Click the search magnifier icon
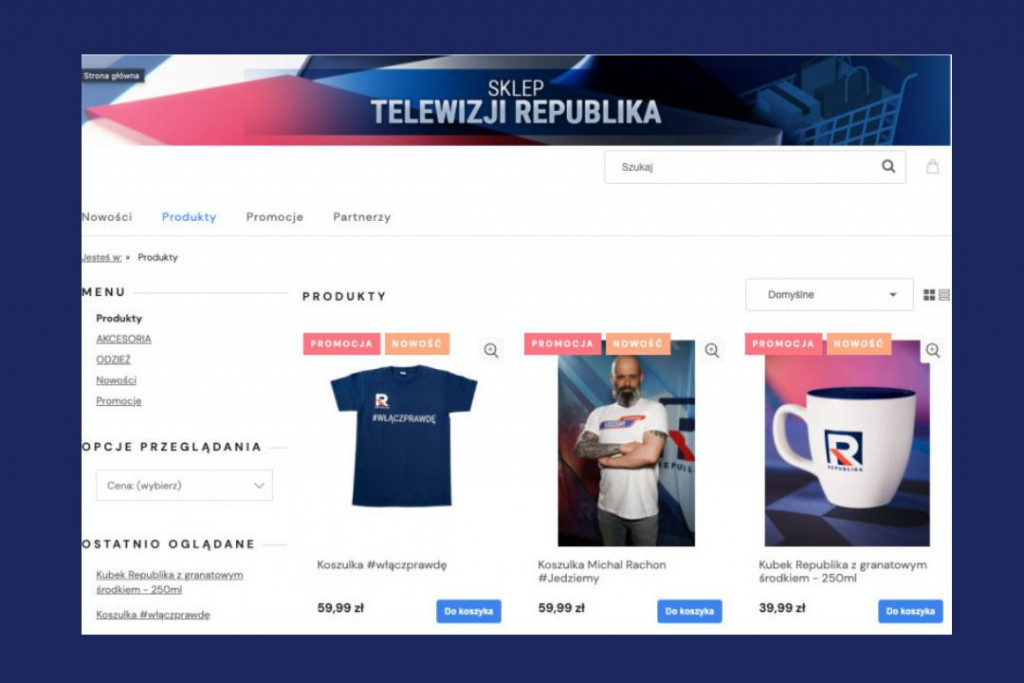 pyautogui.click(x=888, y=167)
